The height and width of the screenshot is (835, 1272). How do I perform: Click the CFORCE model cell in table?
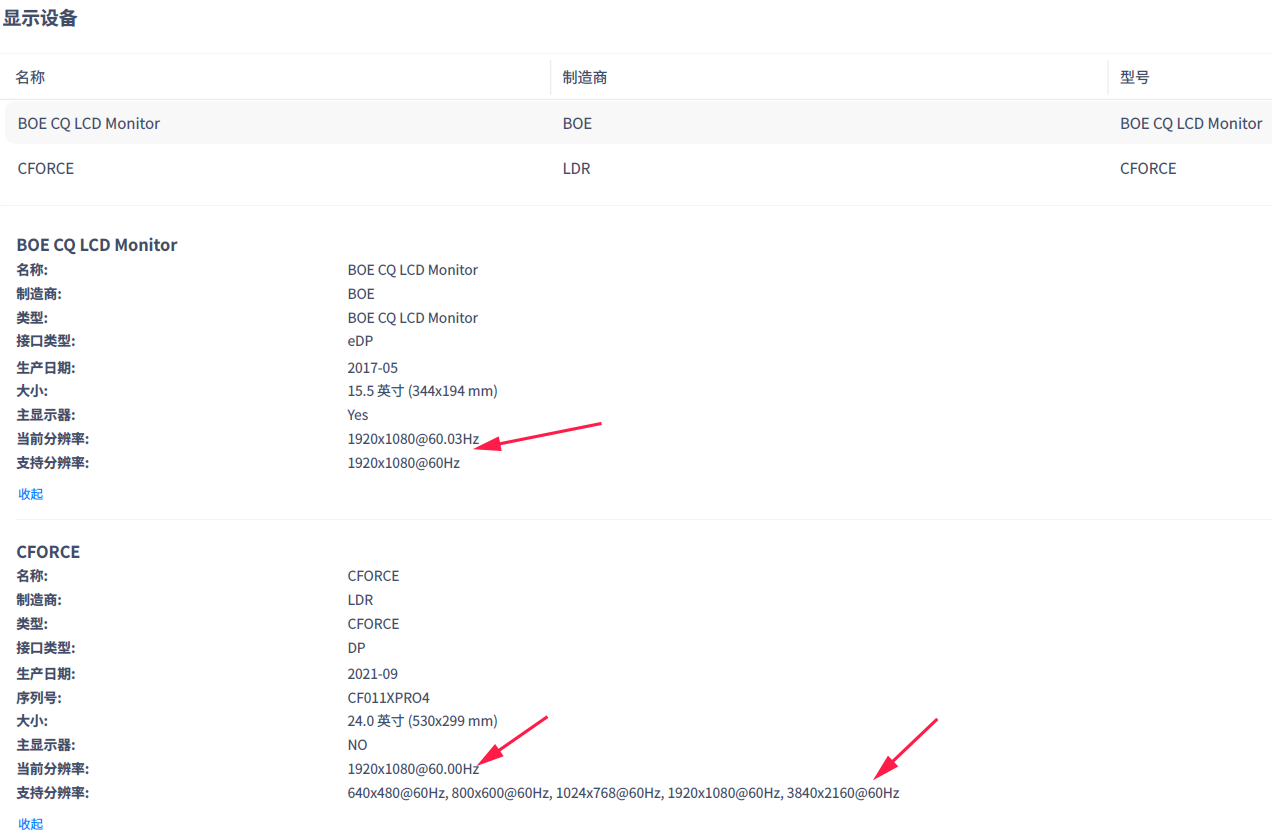(1148, 168)
